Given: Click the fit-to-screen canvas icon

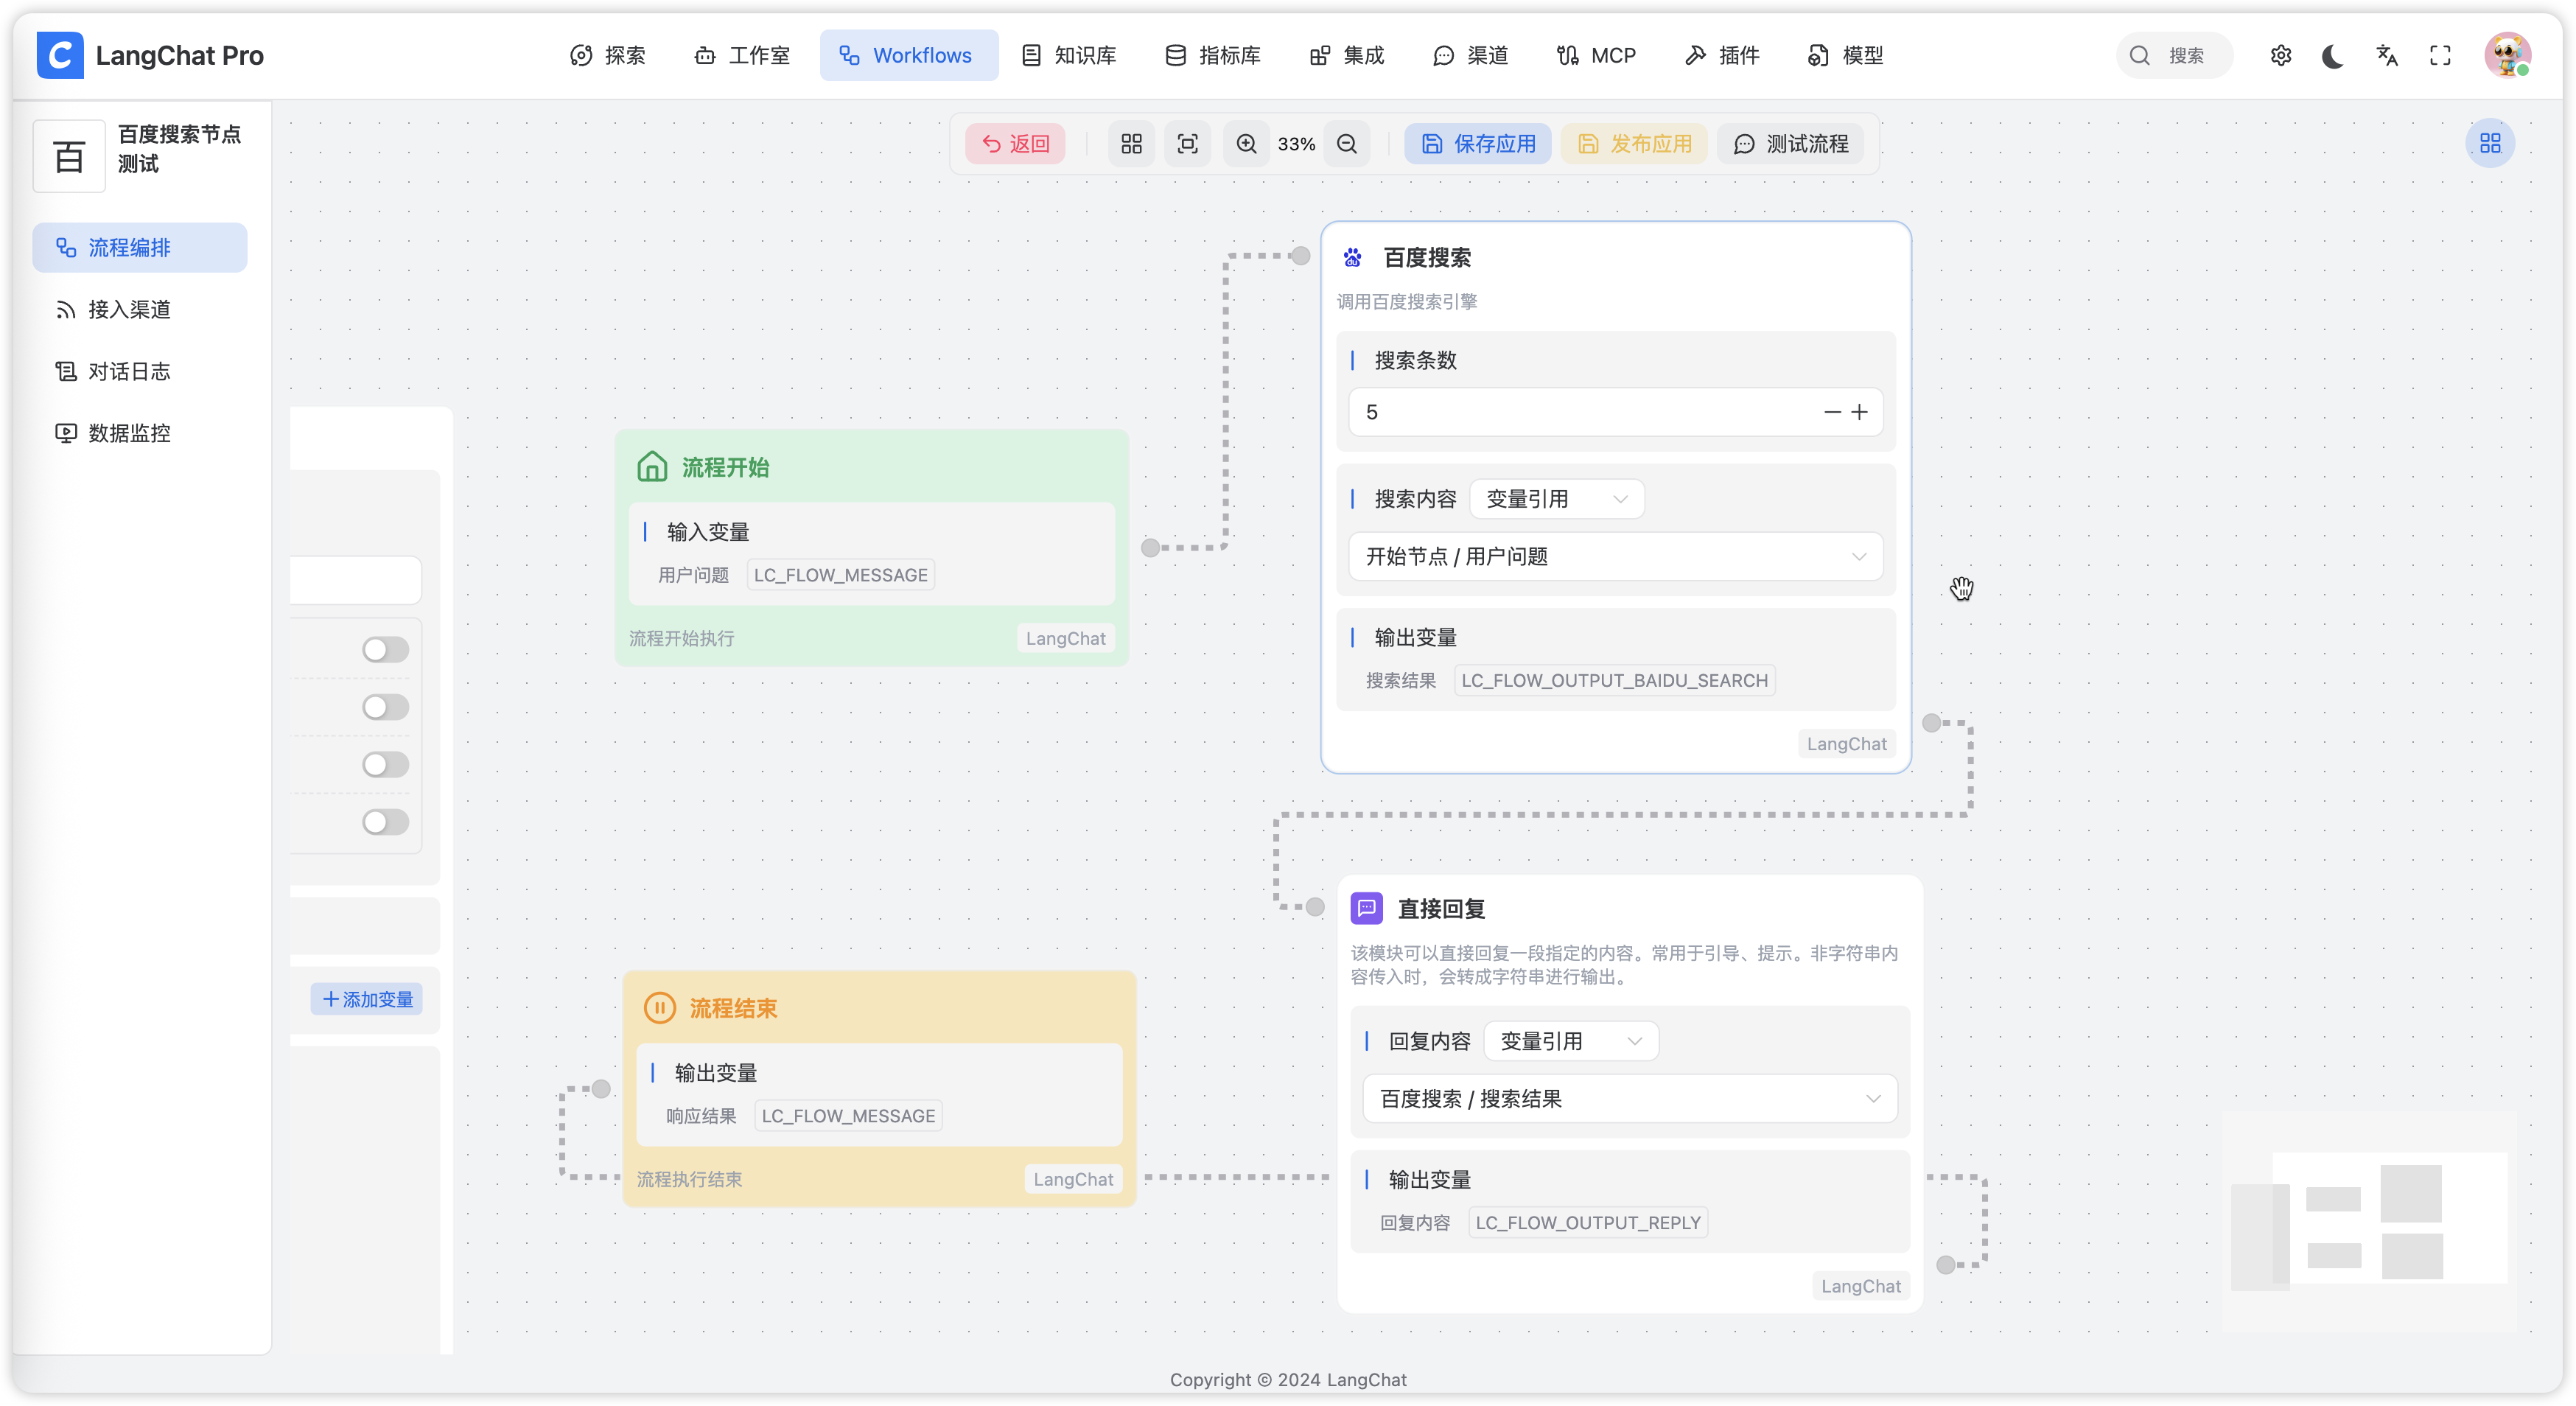Looking at the screenshot, I should coord(1187,144).
